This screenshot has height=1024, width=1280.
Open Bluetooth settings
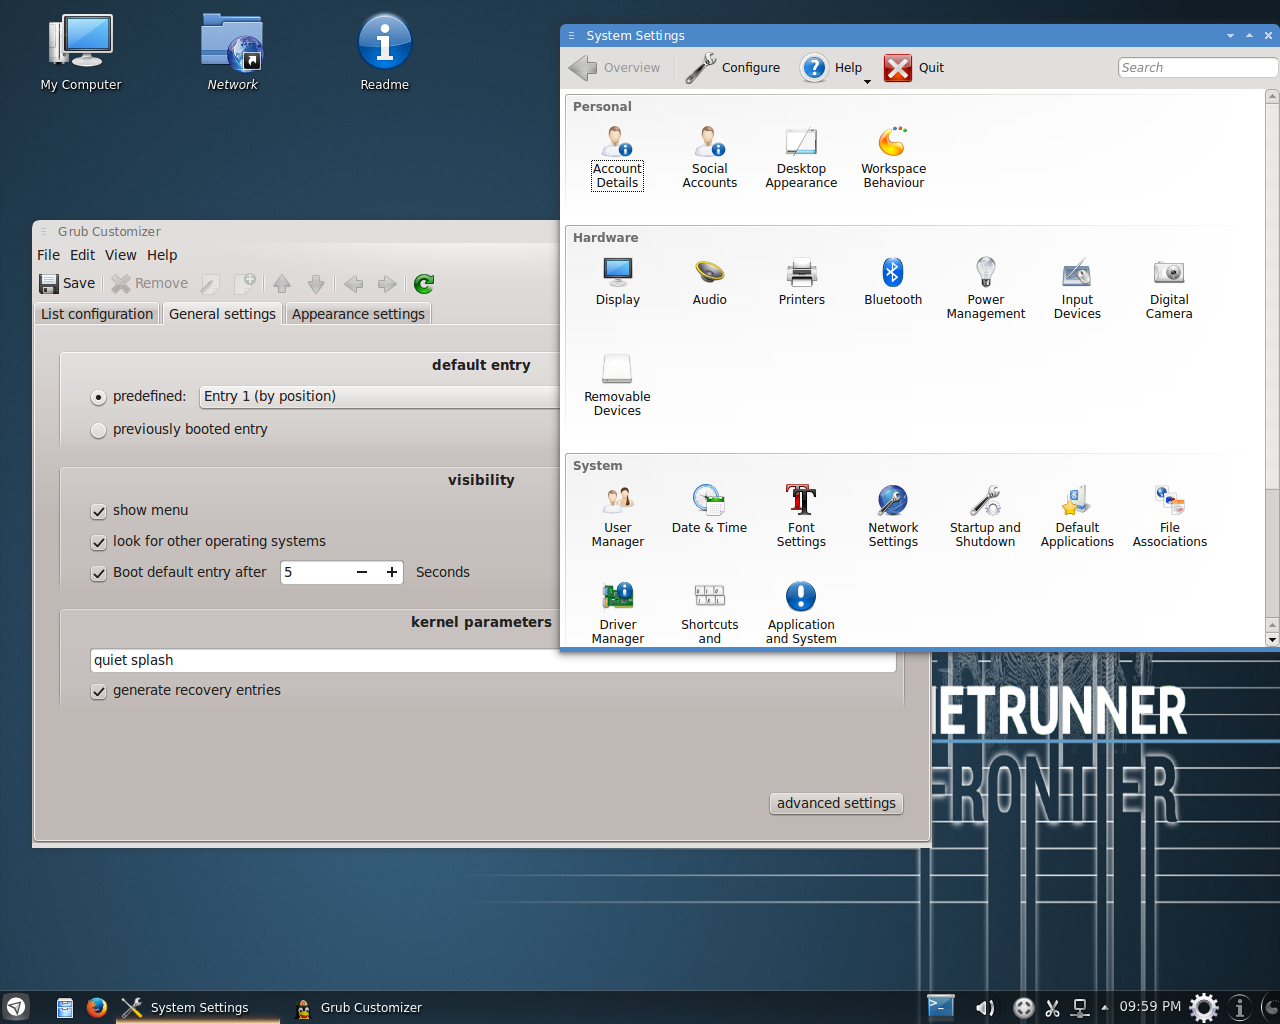click(893, 282)
